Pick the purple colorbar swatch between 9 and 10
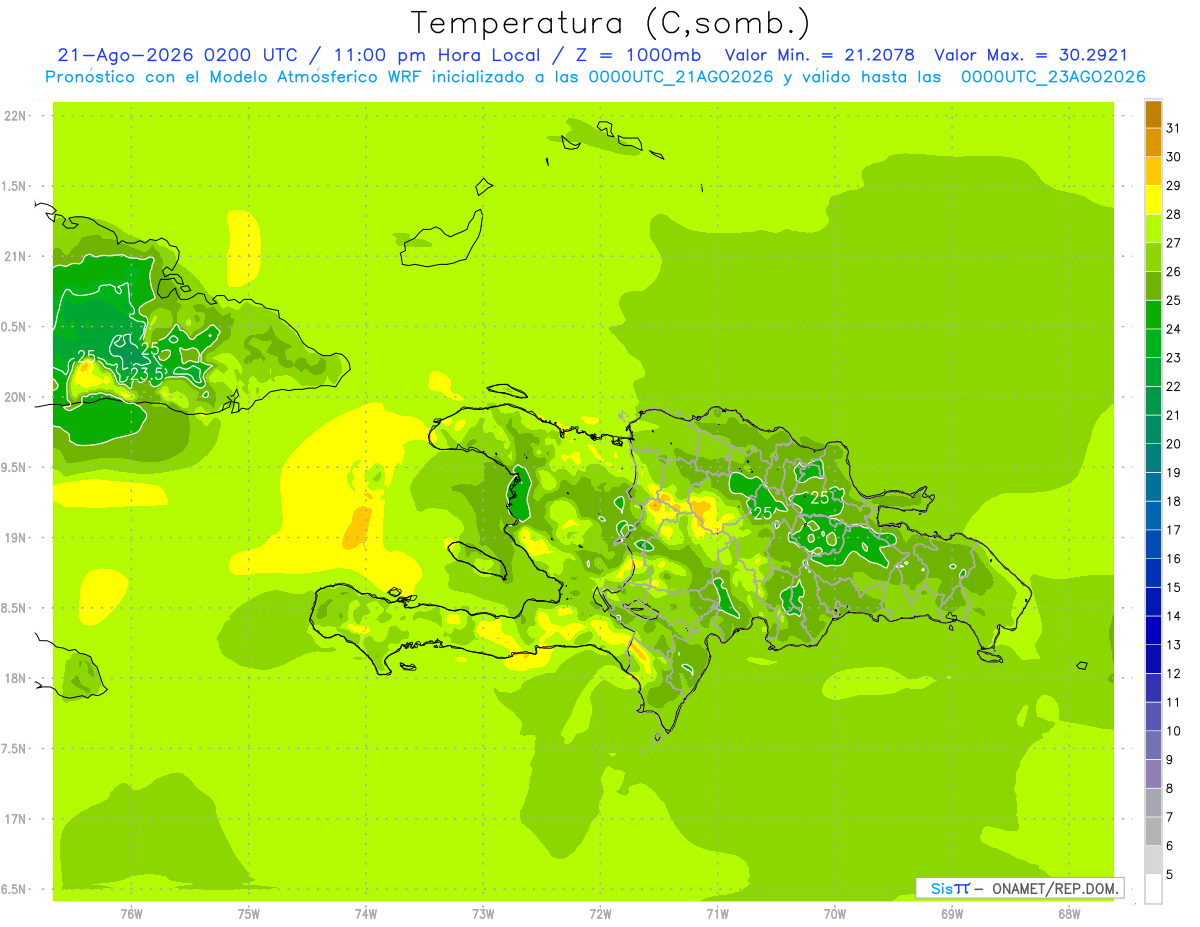Viewport: 1200px width, 927px height. [x=1153, y=746]
